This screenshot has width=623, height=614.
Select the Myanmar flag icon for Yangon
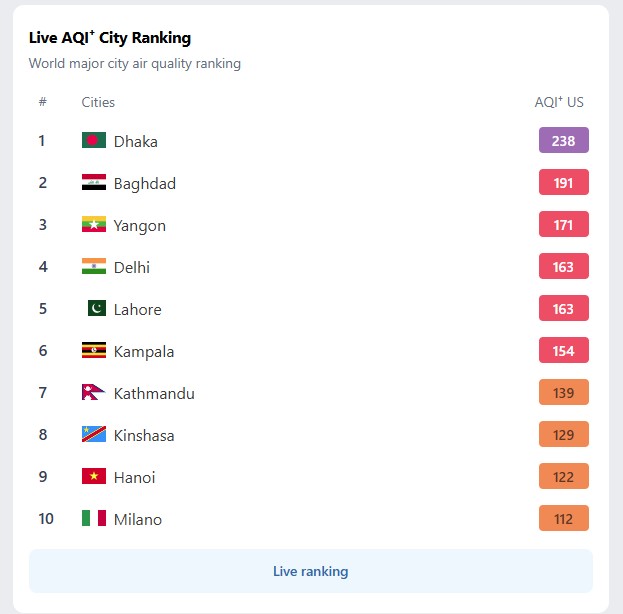coord(94,224)
